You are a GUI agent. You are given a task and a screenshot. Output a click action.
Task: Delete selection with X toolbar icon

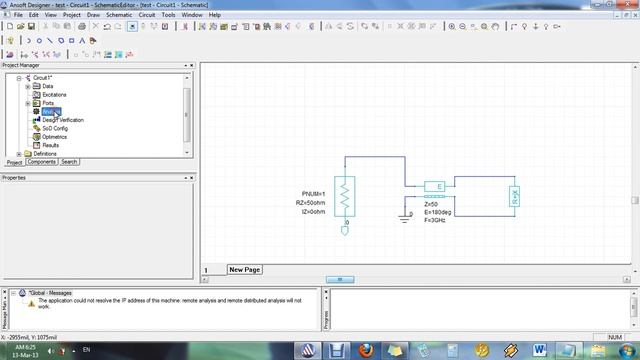96,27
